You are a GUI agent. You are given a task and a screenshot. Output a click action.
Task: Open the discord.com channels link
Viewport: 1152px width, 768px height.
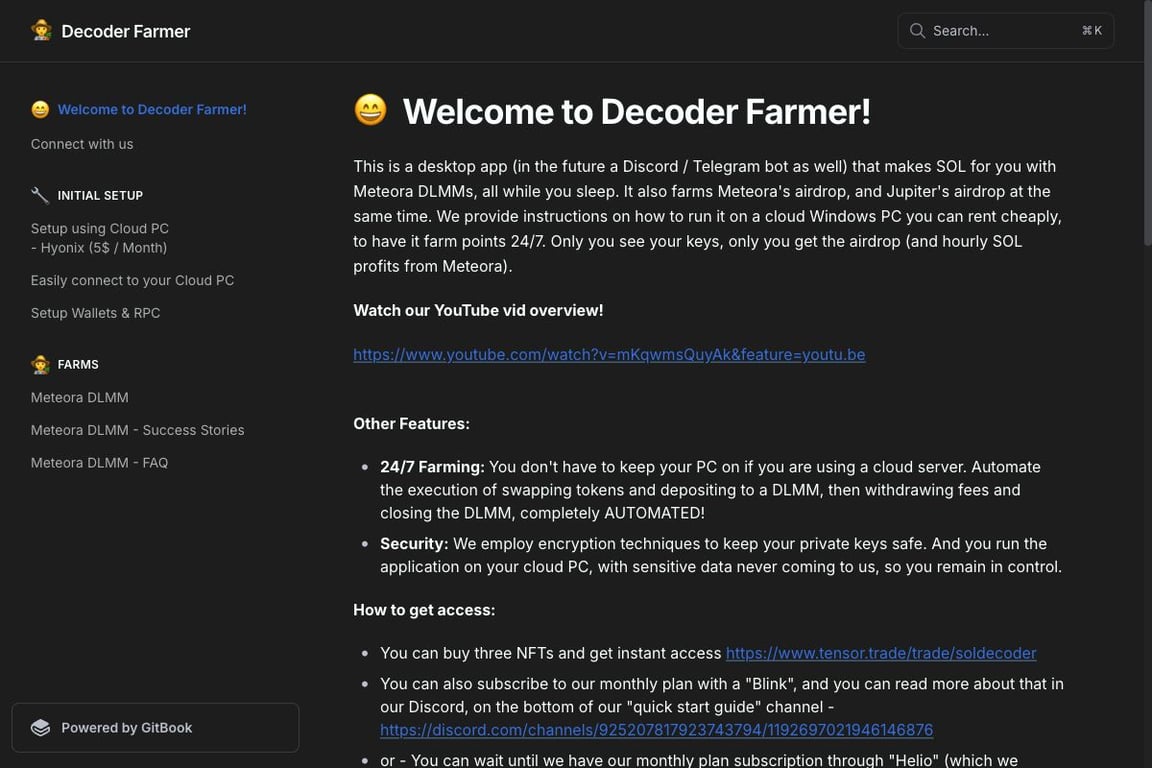[x=656, y=730]
